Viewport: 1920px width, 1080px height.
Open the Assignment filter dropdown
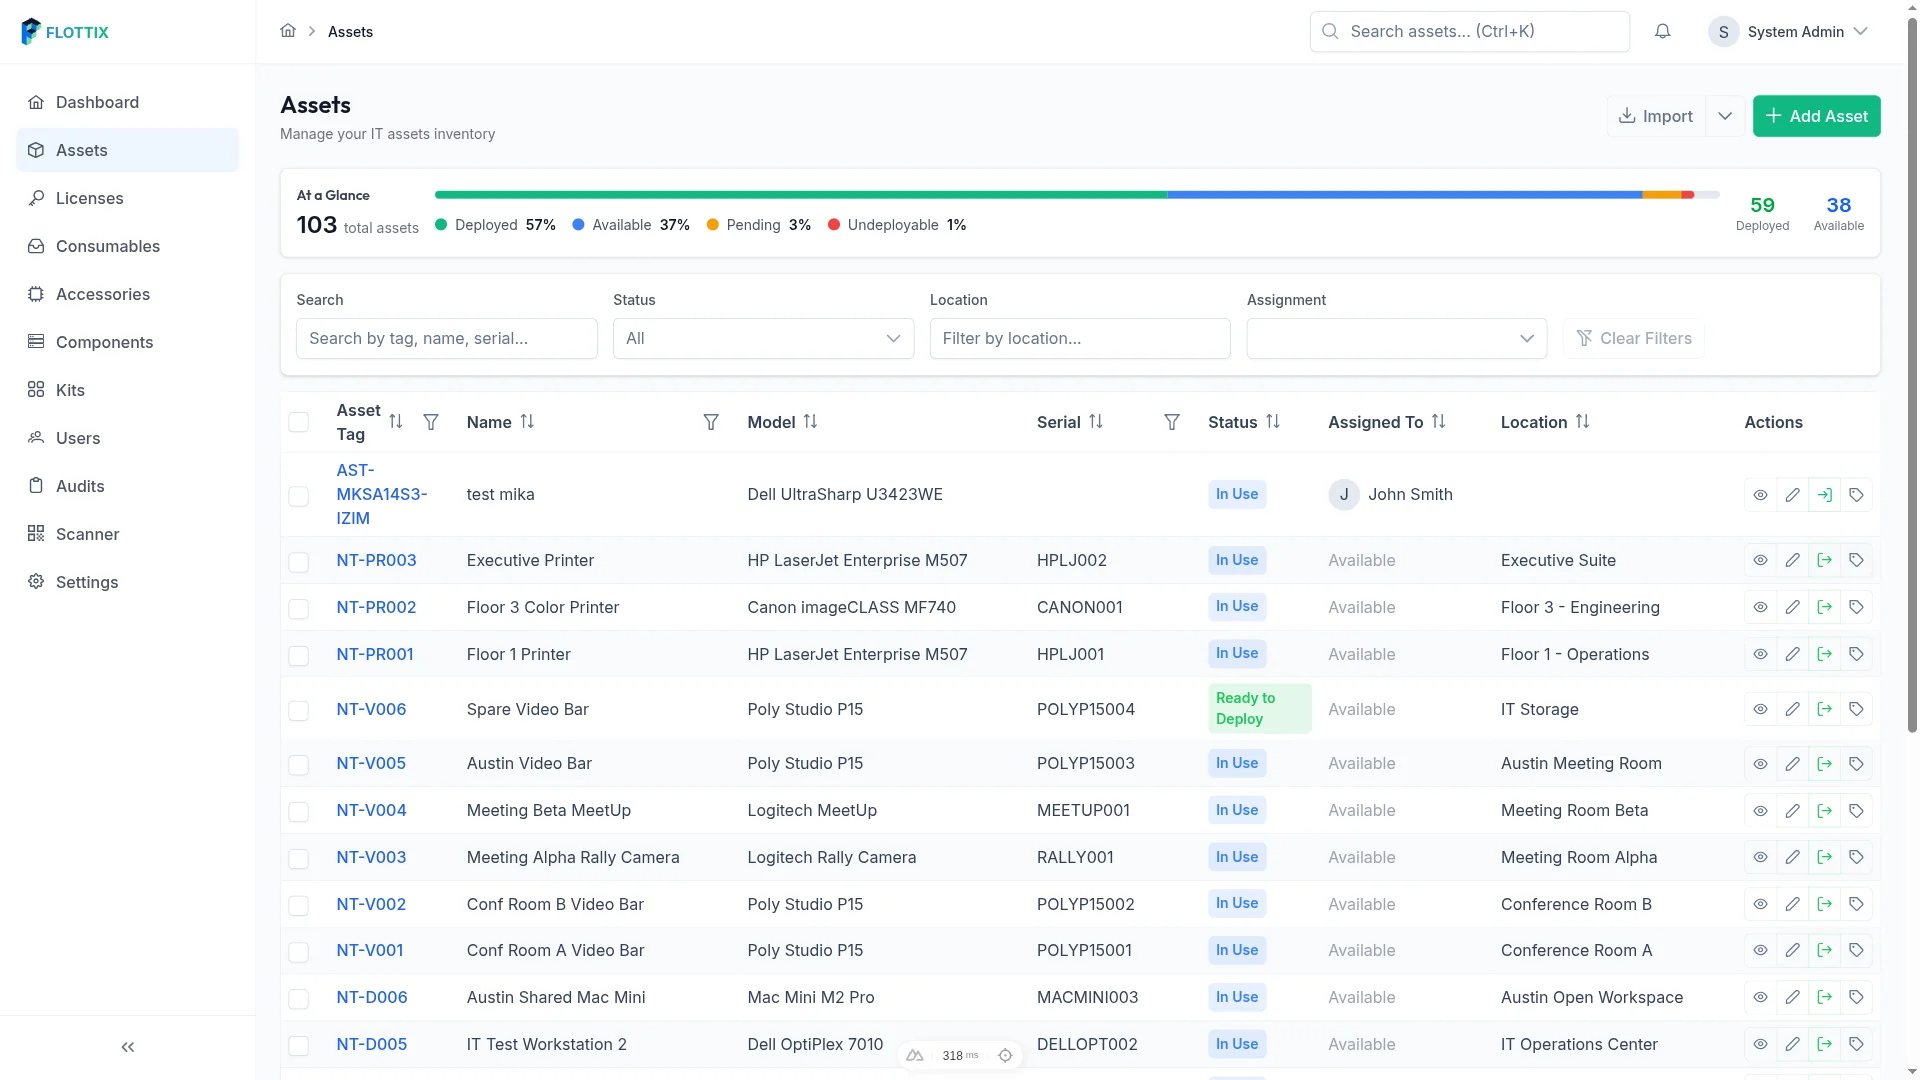coord(1395,338)
